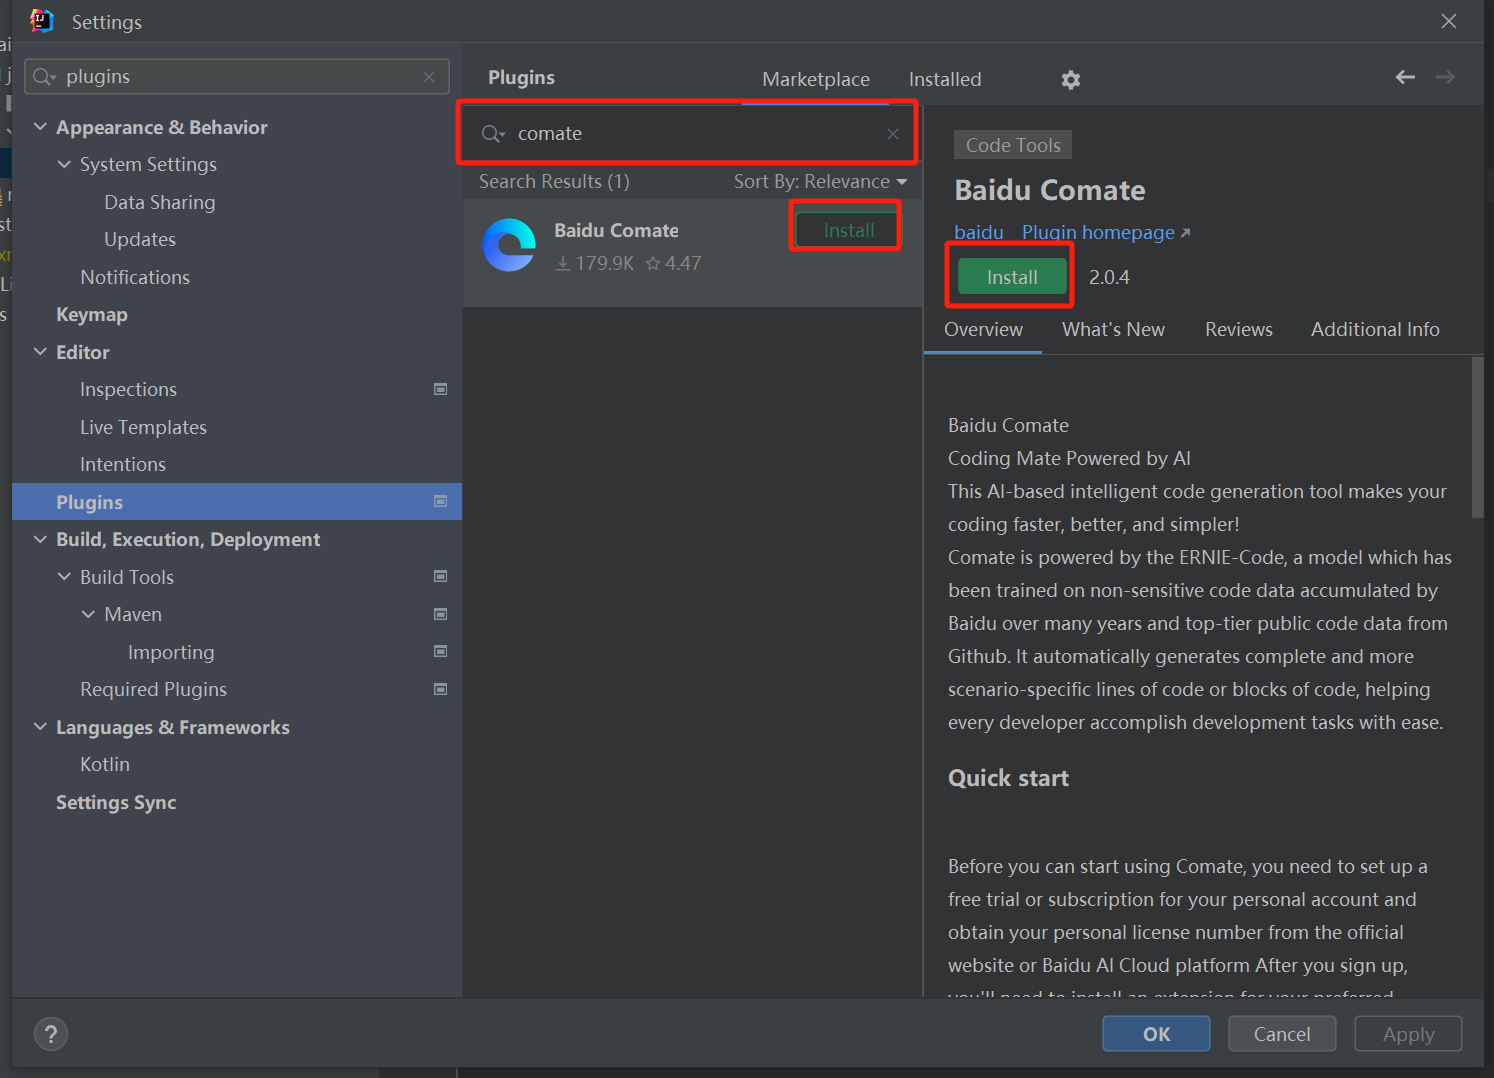Select Intentions under Editor
1494x1078 pixels.
click(123, 464)
